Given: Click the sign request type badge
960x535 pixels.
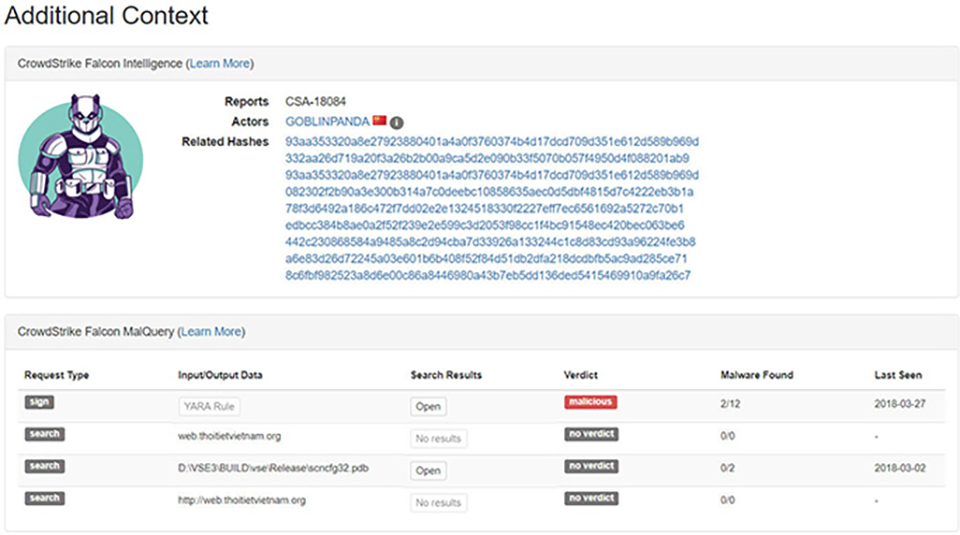Looking at the screenshot, I should click(39, 402).
